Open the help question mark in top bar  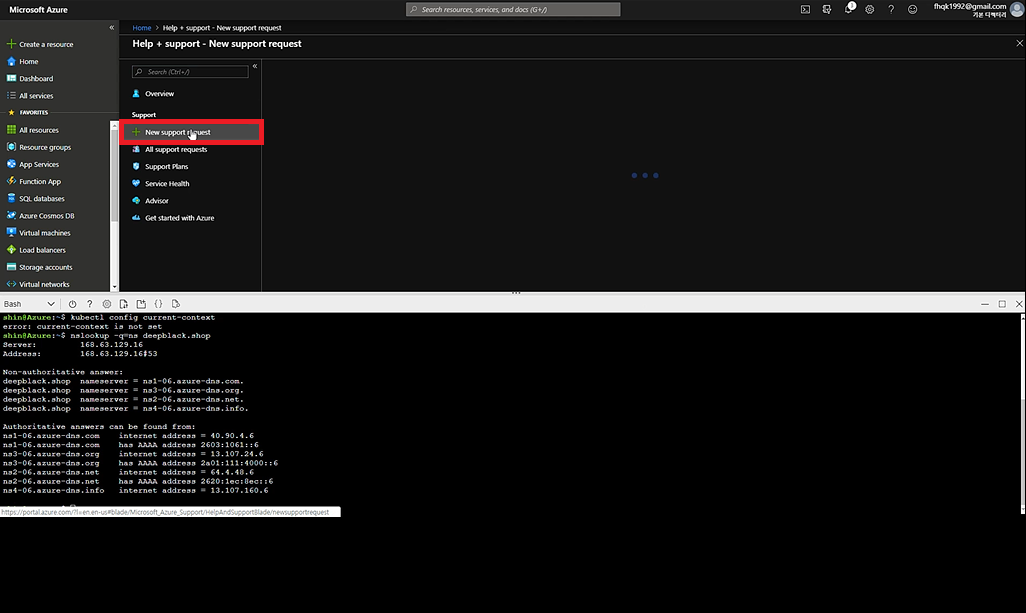891,9
